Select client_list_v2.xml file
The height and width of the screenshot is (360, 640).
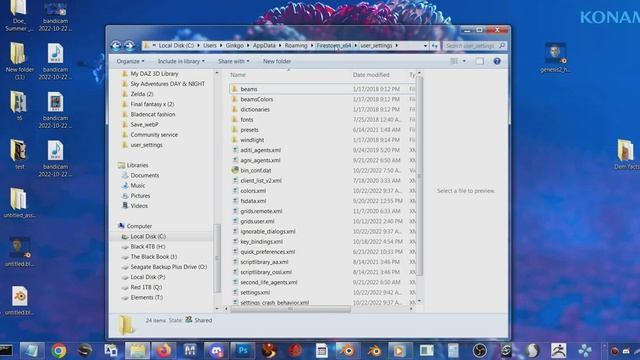261,181
